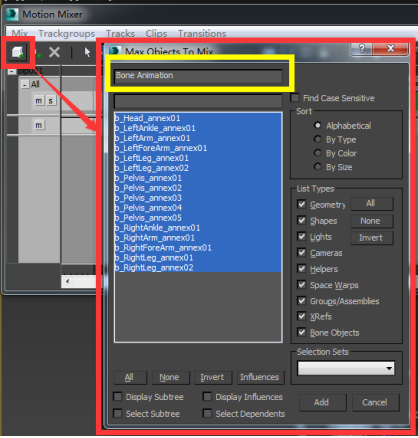Viewport: 418px width, 438px height.
Task: Click the 3ds Max icon in Motion Mixer title
Action: pyautogui.click(x=12, y=14)
